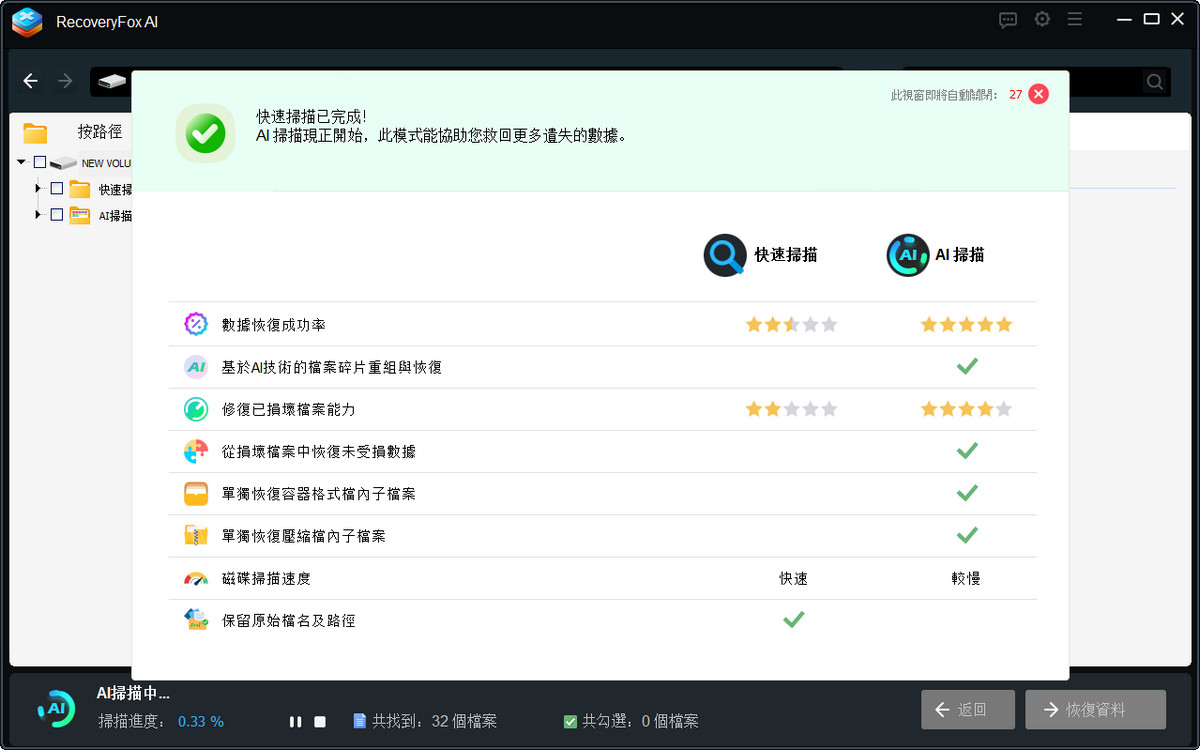The width and height of the screenshot is (1200, 750).
Task: Click the 共勾選 green check icon
Action: coord(570,721)
